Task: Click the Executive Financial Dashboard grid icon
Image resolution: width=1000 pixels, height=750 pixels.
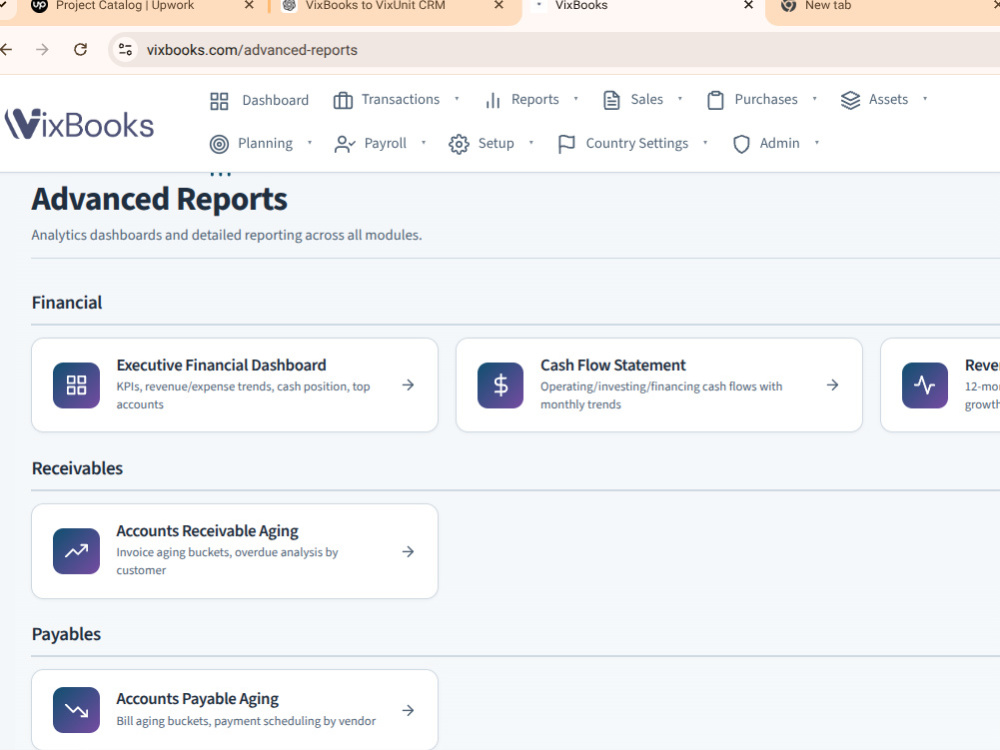Action: coord(77,385)
